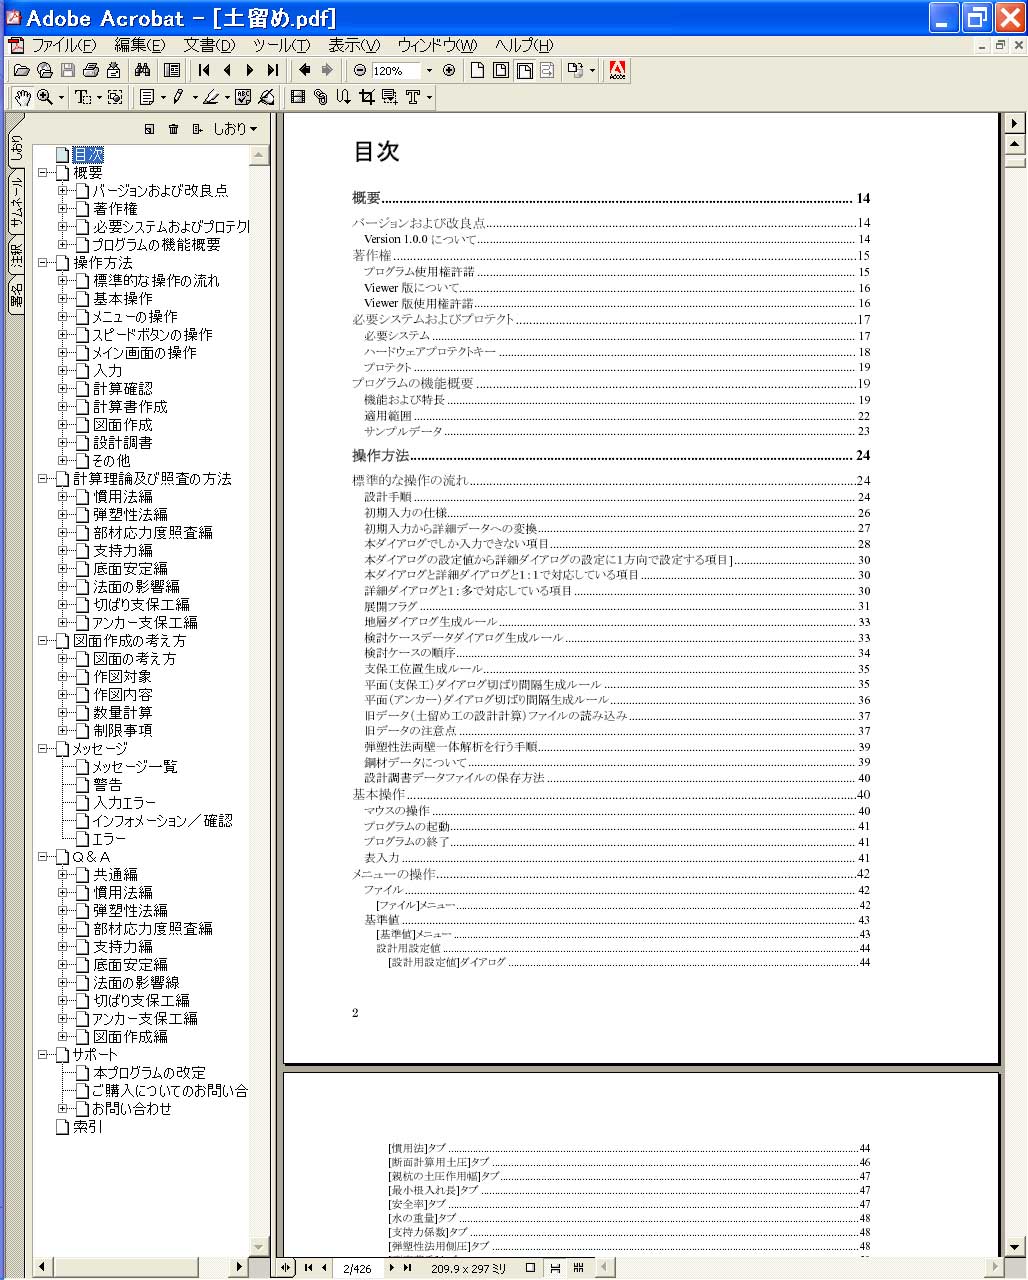This screenshot has height=1280, width=1028.
Task: Toggle the navigation pane toolbar icon
Action: point(172,70)
